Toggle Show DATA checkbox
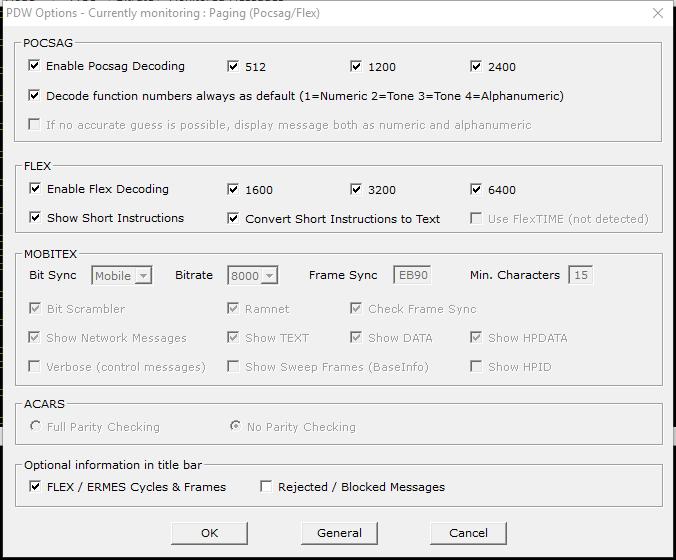 click(356, 337)
